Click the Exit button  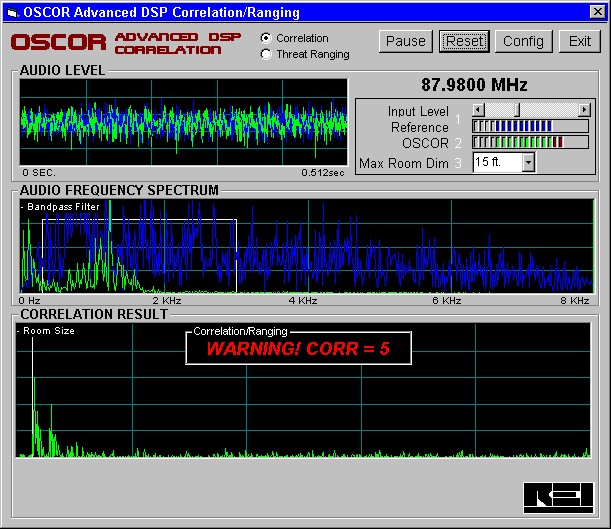579,41
